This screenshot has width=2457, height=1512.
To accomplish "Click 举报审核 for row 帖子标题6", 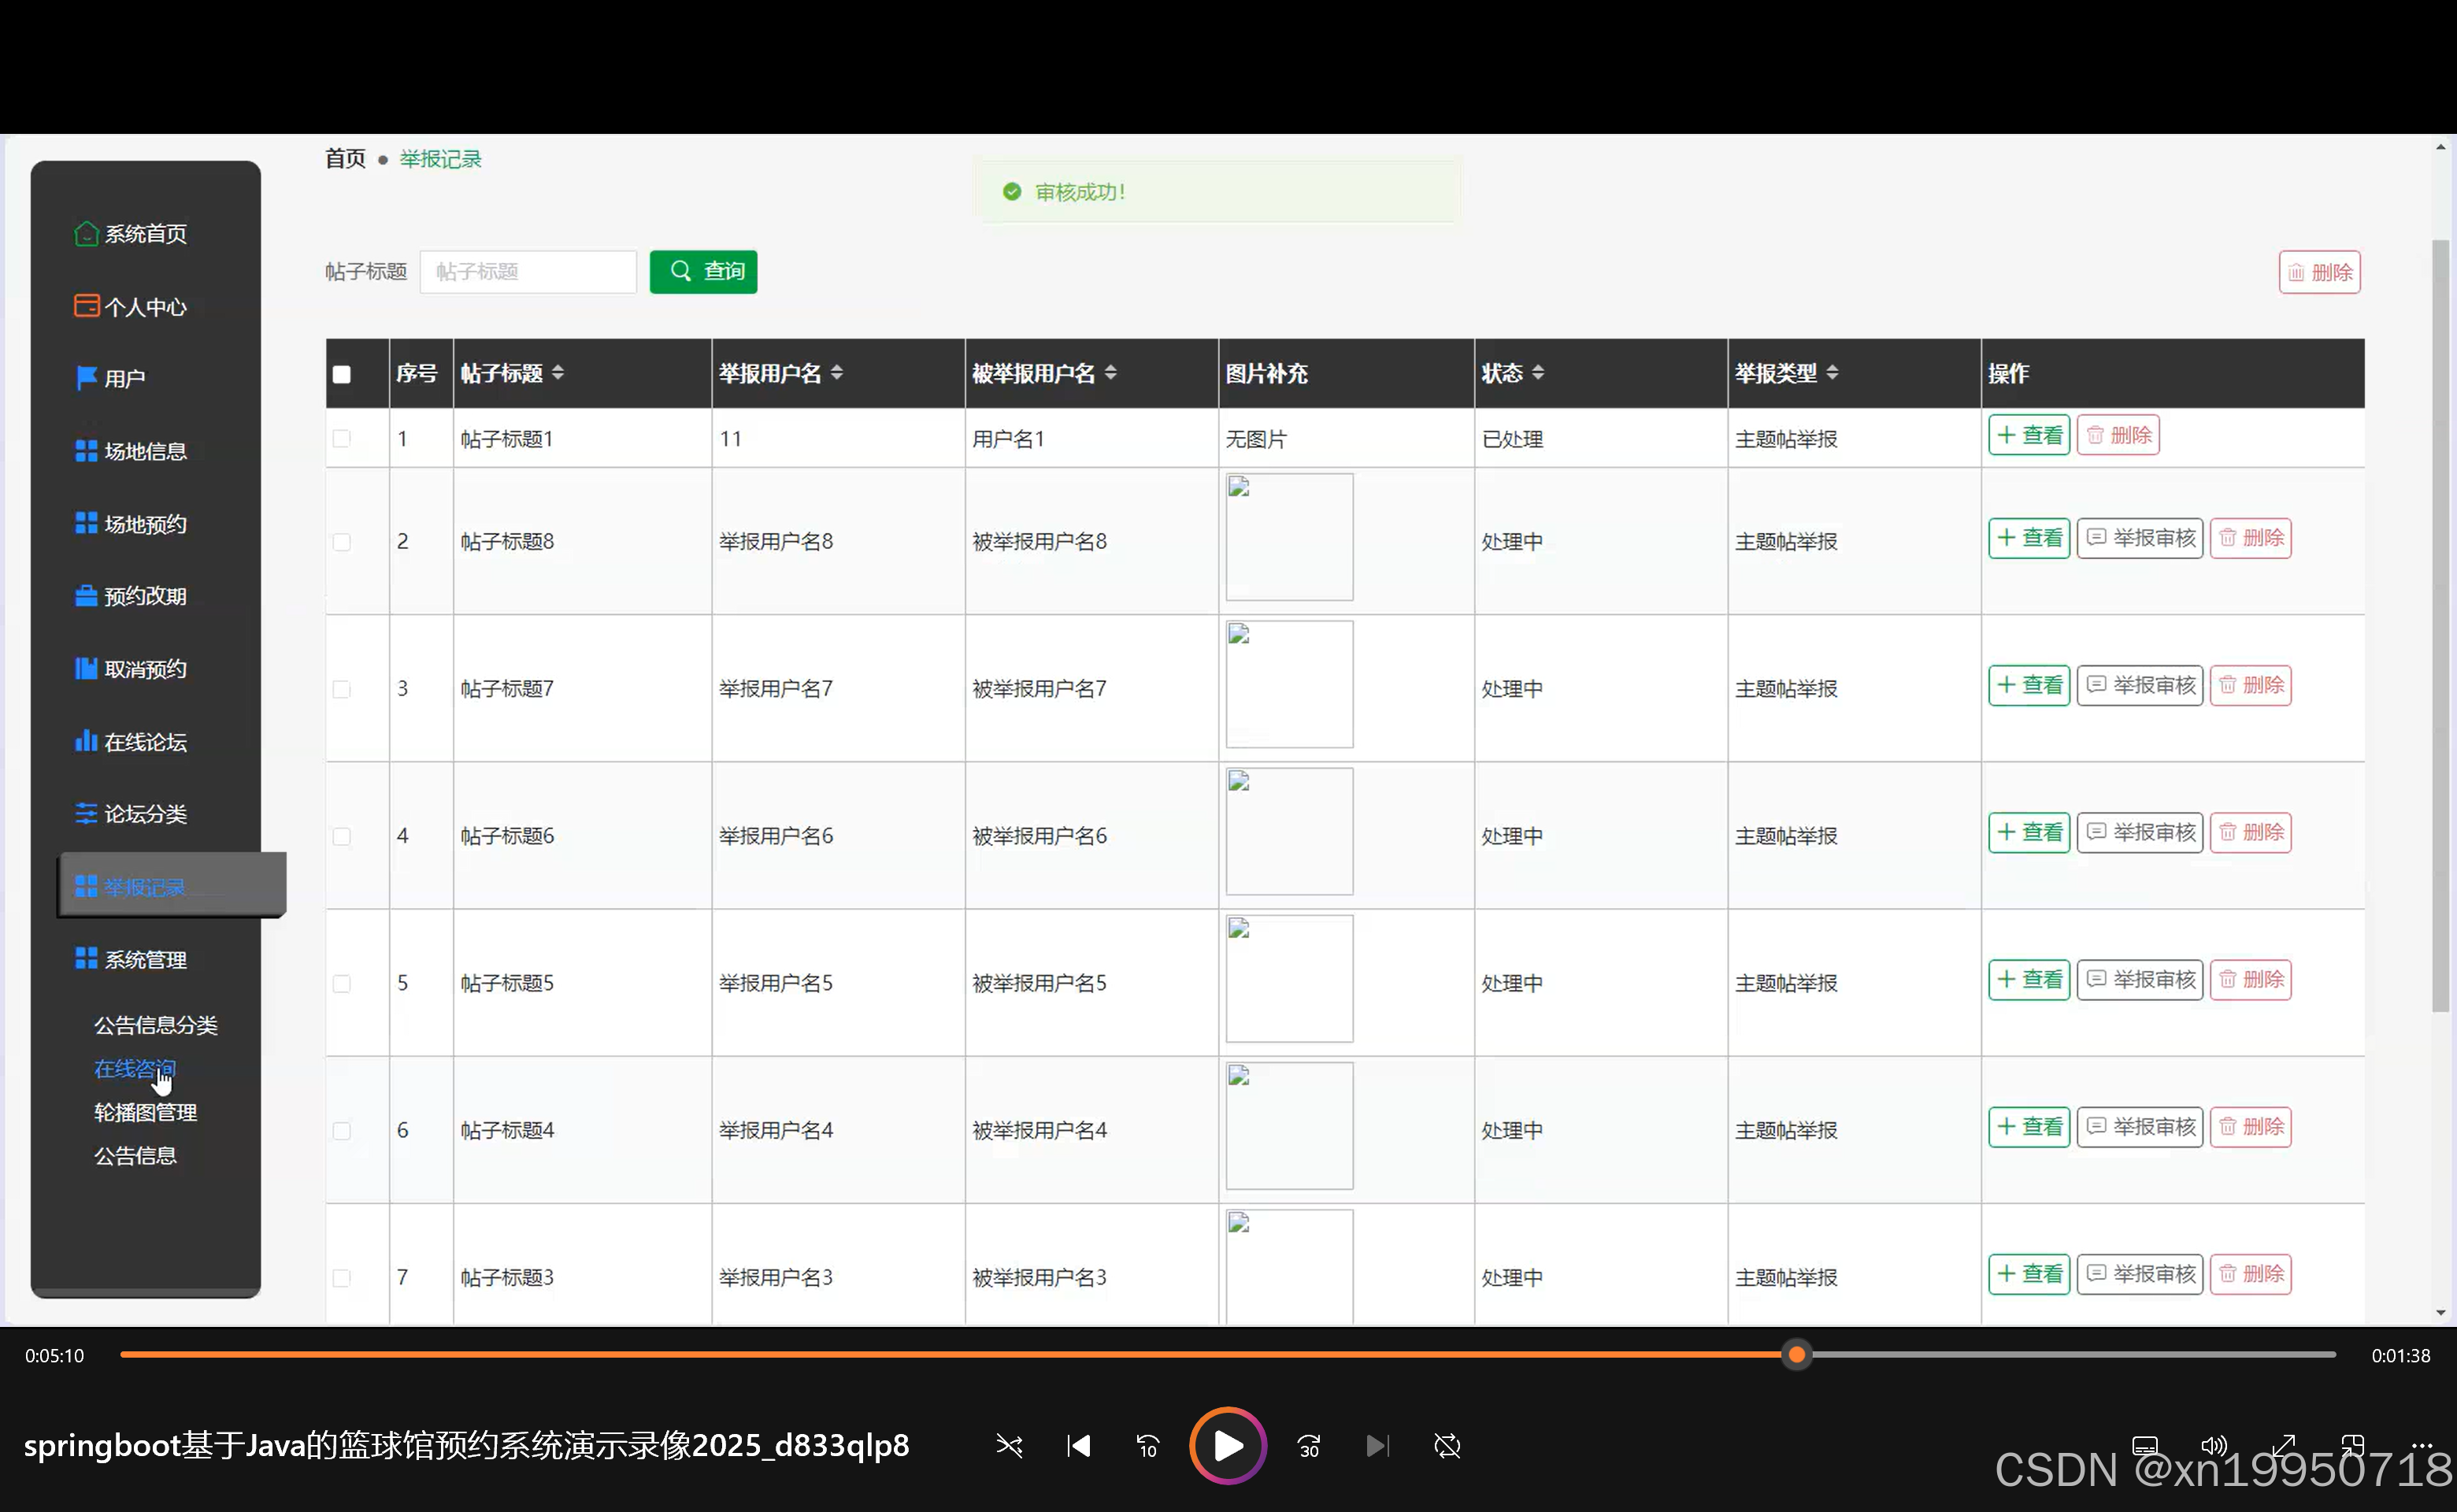I will (x=2140, y=832).
